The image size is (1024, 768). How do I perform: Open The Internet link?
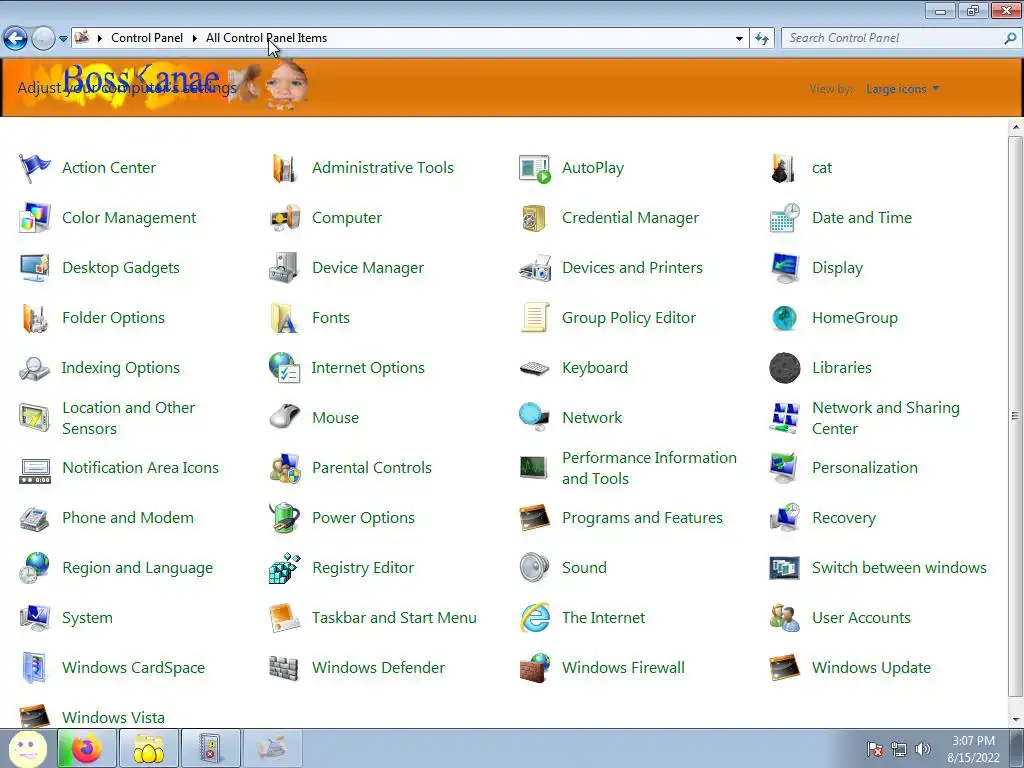click(603, 618)
